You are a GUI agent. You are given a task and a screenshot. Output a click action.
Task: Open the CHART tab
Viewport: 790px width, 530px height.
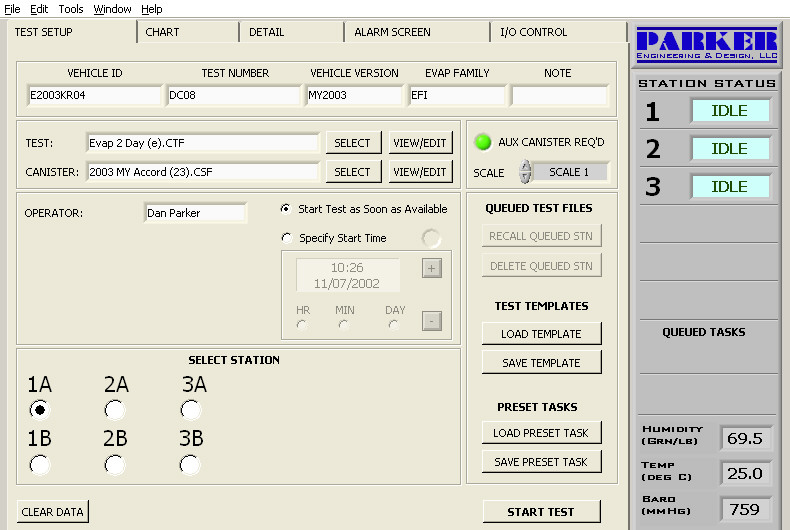coord(162,32)
